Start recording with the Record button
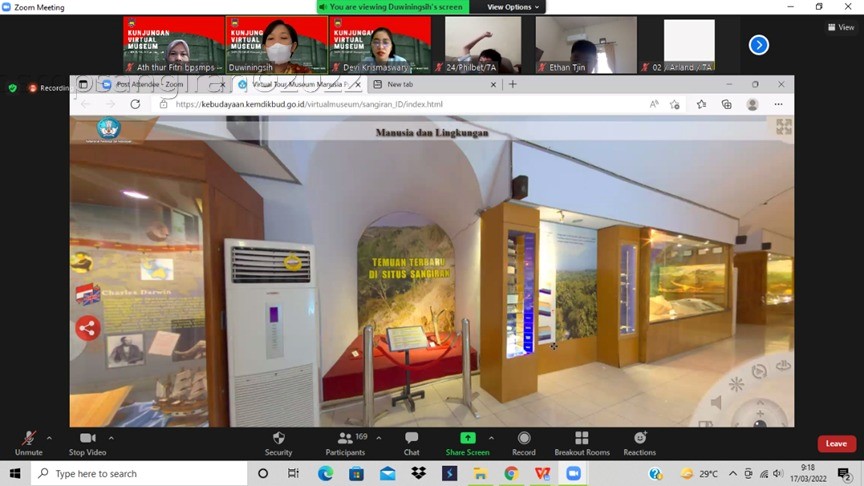The height and width of the screenshot is (486, 864). 523,439
